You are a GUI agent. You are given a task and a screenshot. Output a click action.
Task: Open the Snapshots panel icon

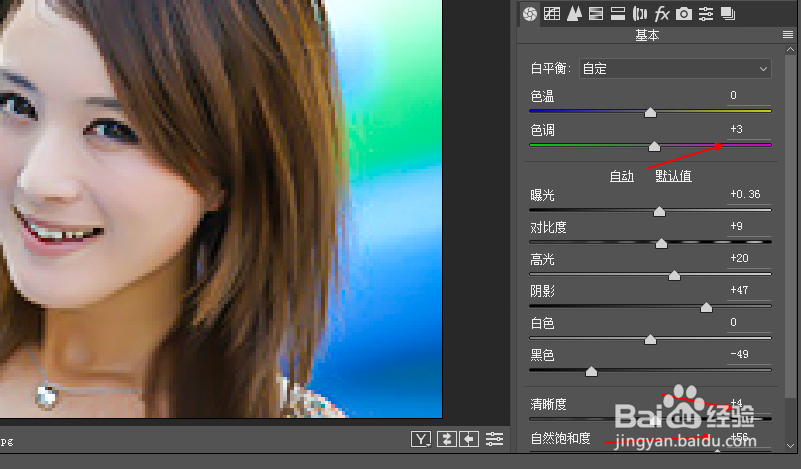728,14
